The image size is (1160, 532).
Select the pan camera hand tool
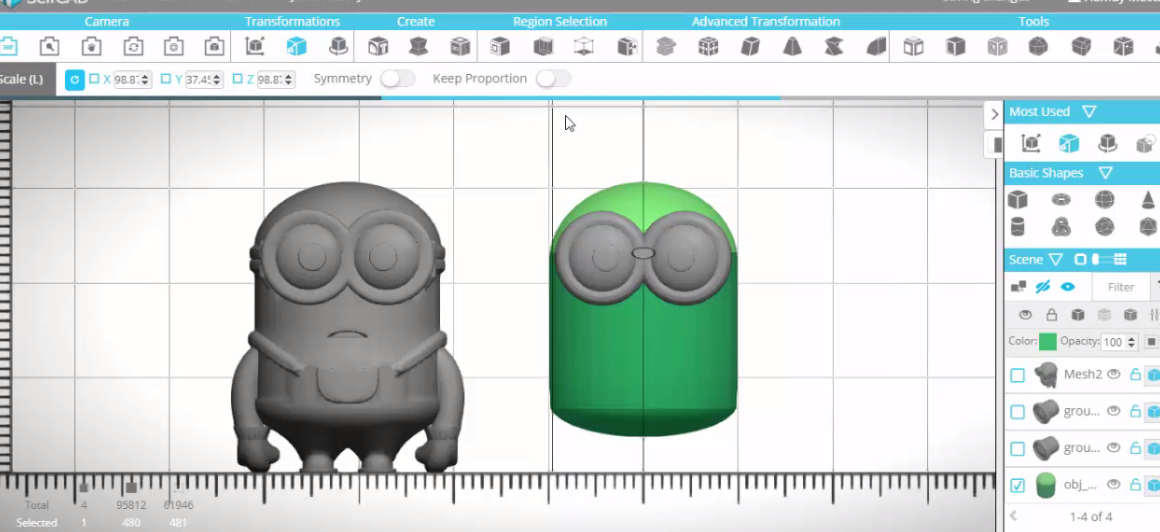point(91,47)
